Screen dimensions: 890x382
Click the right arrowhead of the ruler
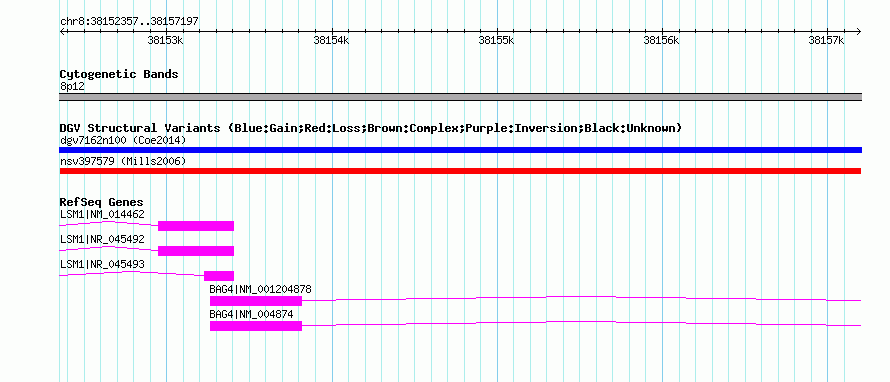[x=859, y=31]
